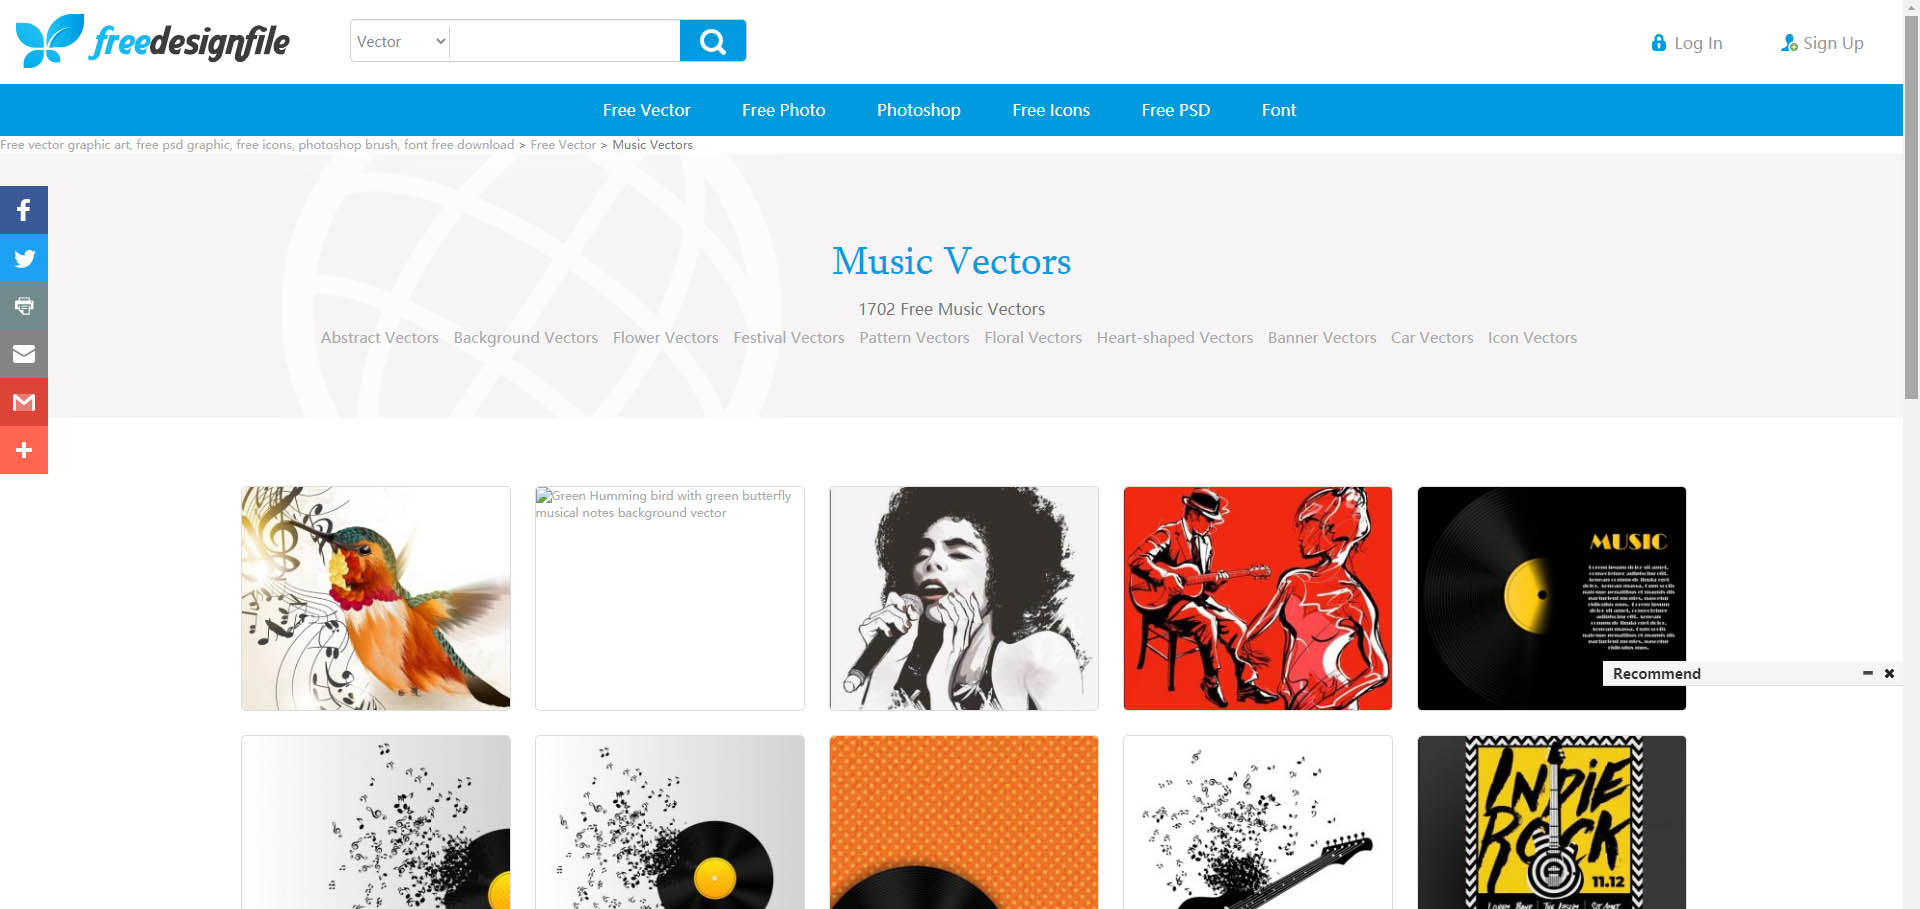The image size is (1920, 909).
Task: Click inside the search text field
Action: pyautogui.click(x=565, y=41)
